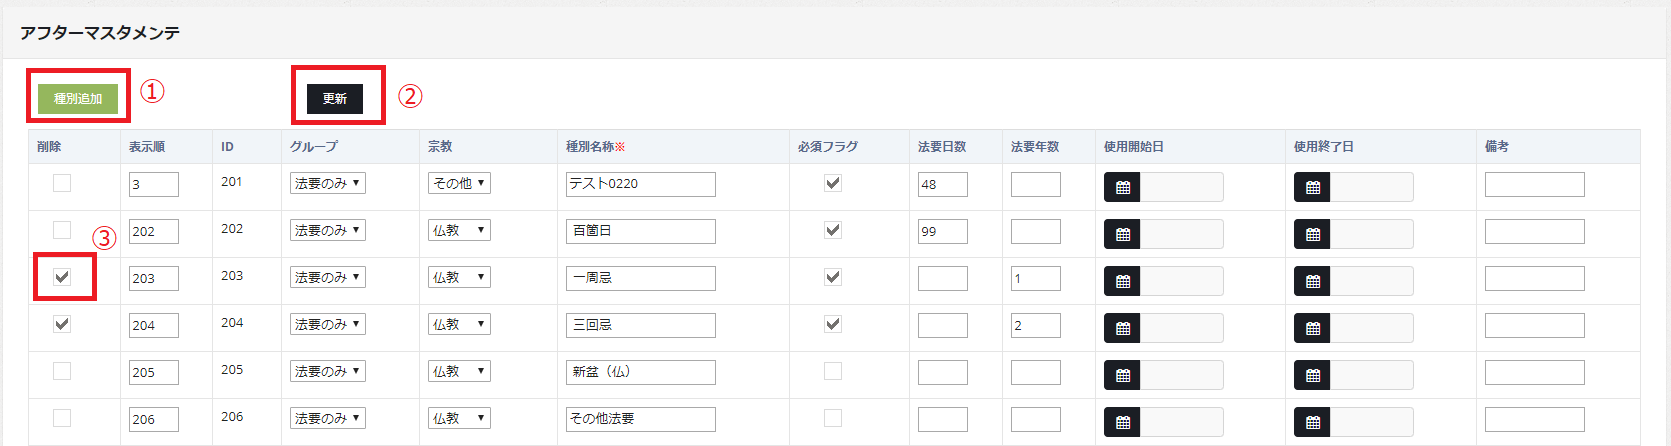Open start date calendar for テスト0220 row
Image resolution: width=1671 pixels, height=446 pixels.
tap(1122, 187)
